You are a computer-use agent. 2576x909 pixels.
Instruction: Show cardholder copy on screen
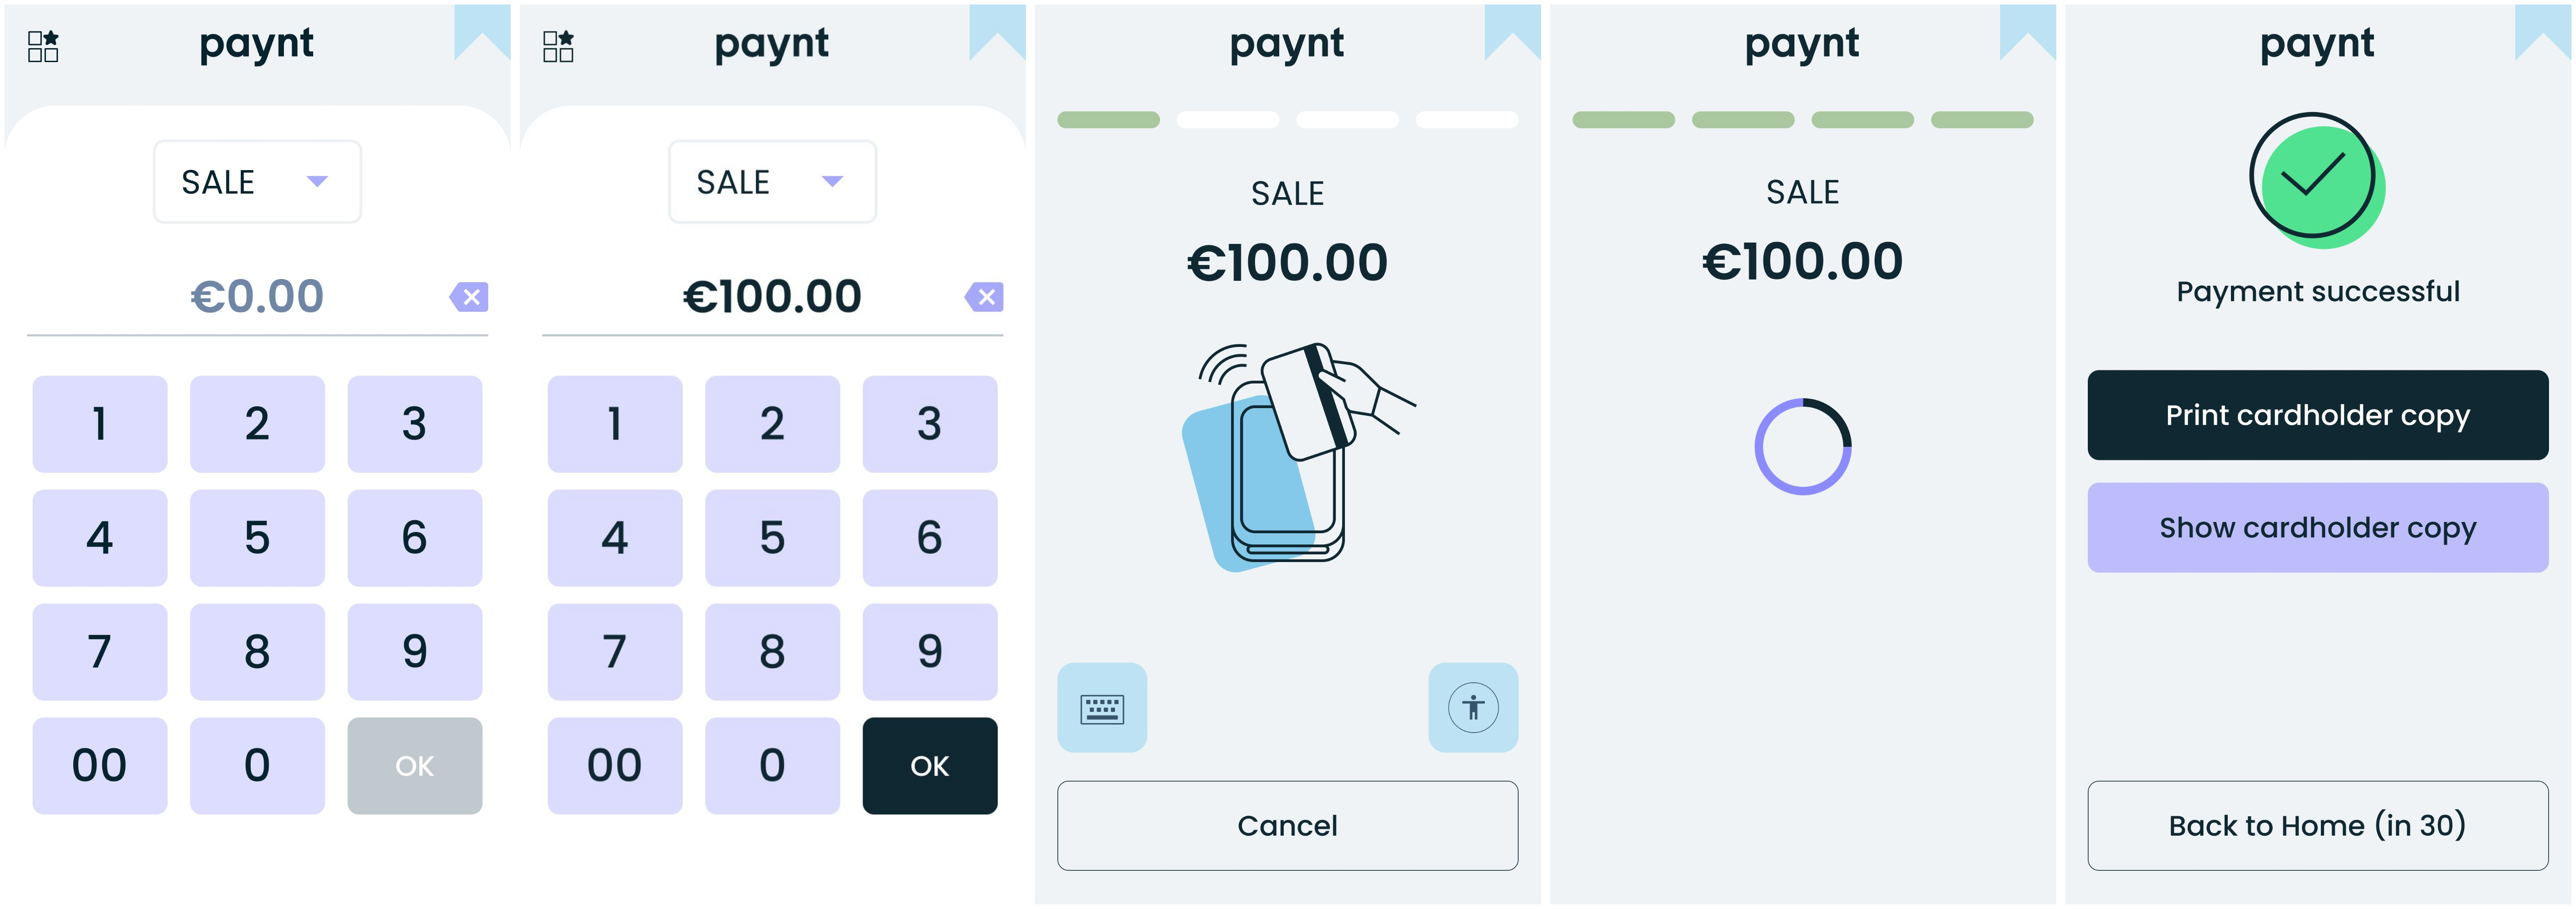[x=2317, y=528]
